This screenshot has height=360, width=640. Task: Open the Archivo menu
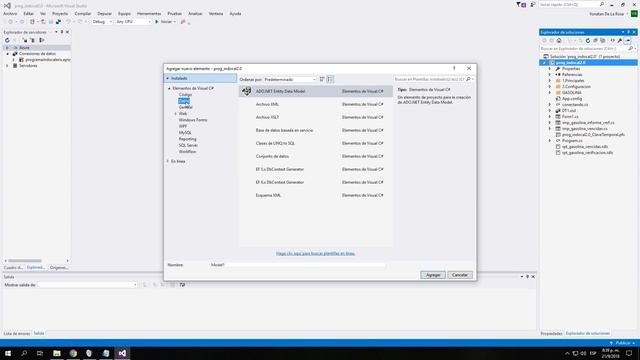point(10,13)
